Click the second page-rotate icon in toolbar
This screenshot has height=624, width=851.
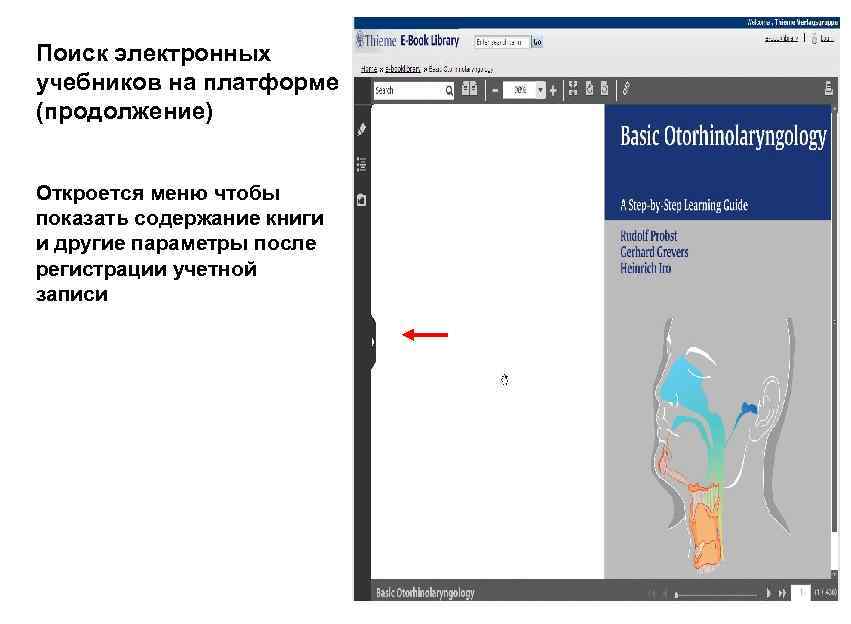(x=605, y=89)
